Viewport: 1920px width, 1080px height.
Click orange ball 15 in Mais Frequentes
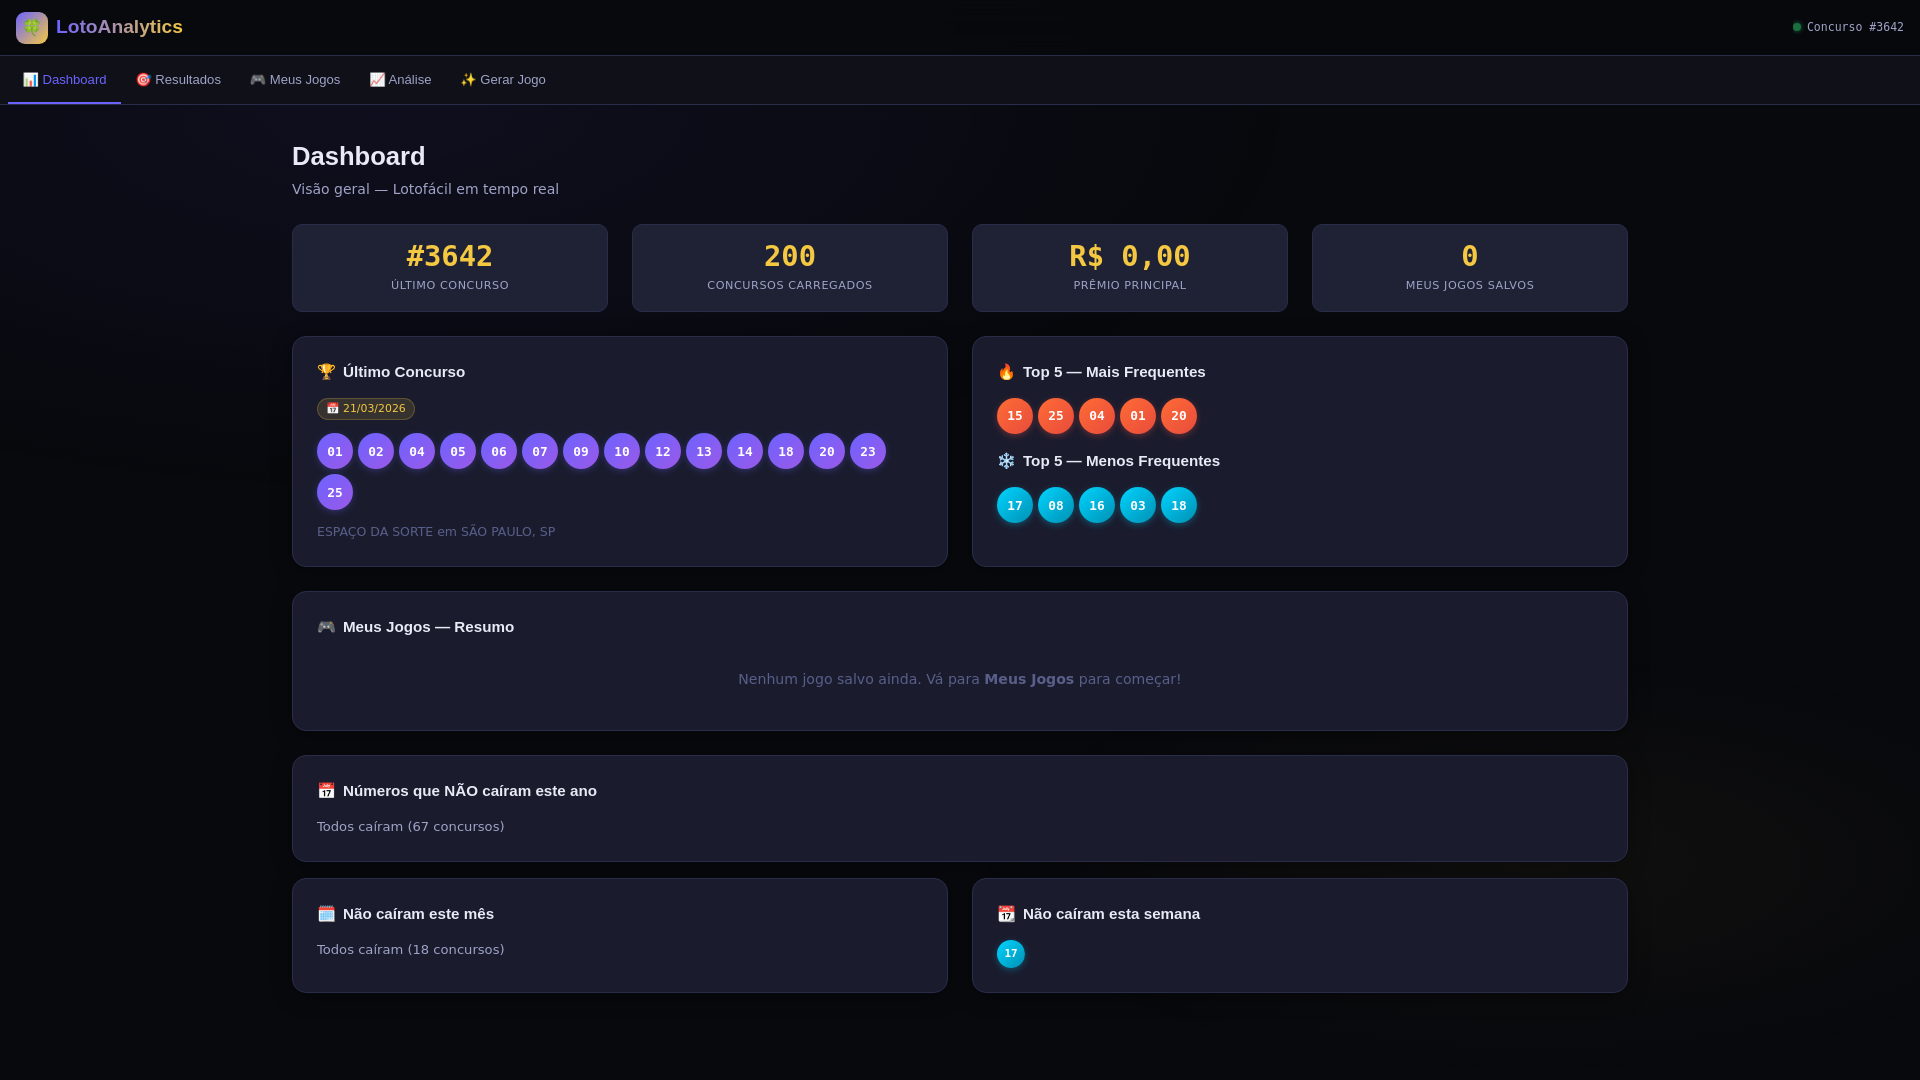tap(1015, 416)
